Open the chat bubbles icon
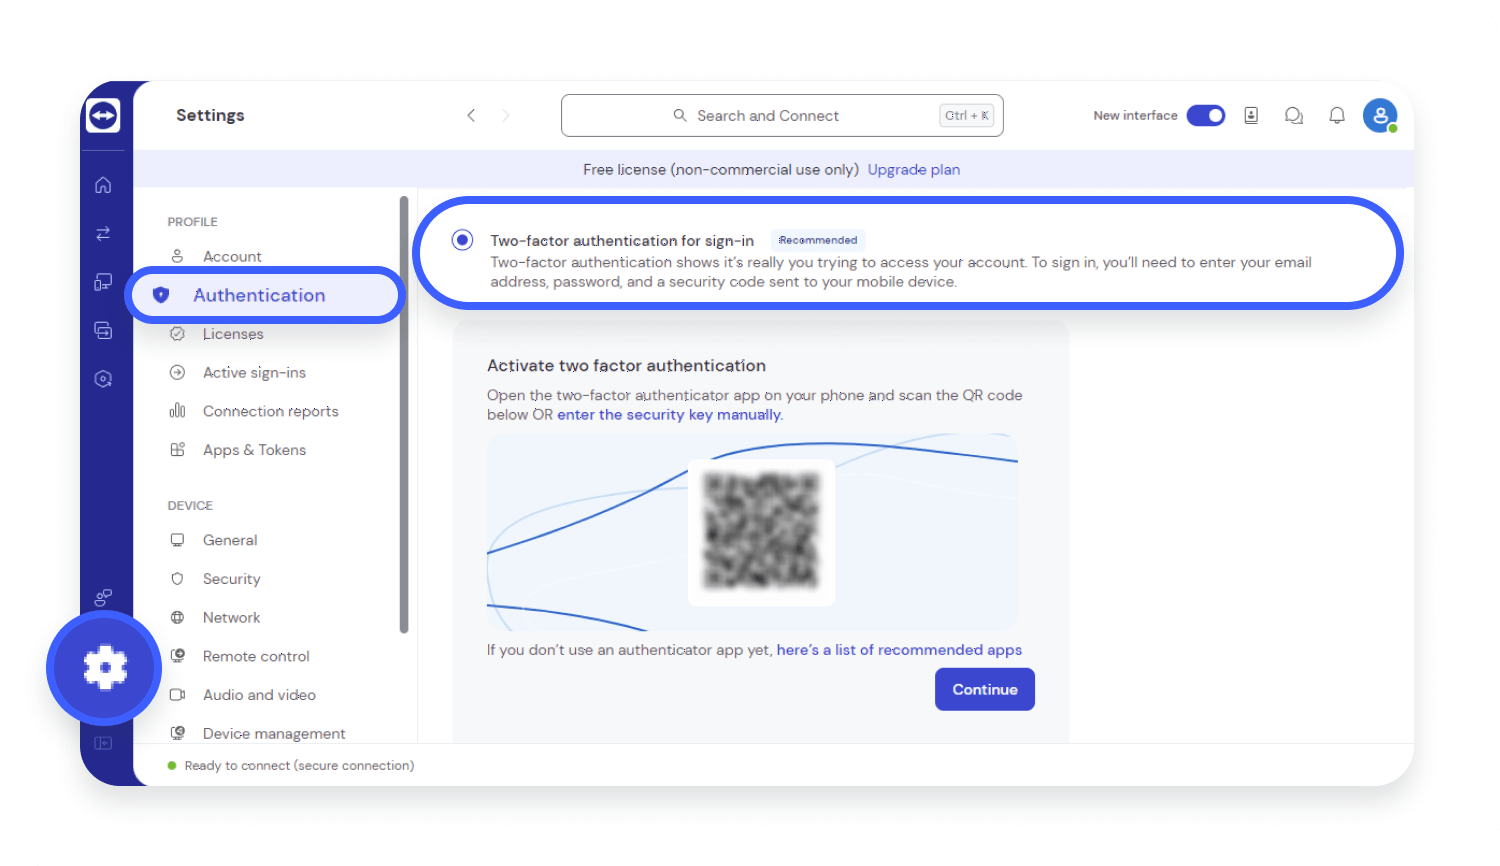Viewport: 1500px width, 866px height. [x=1294, y=115]
